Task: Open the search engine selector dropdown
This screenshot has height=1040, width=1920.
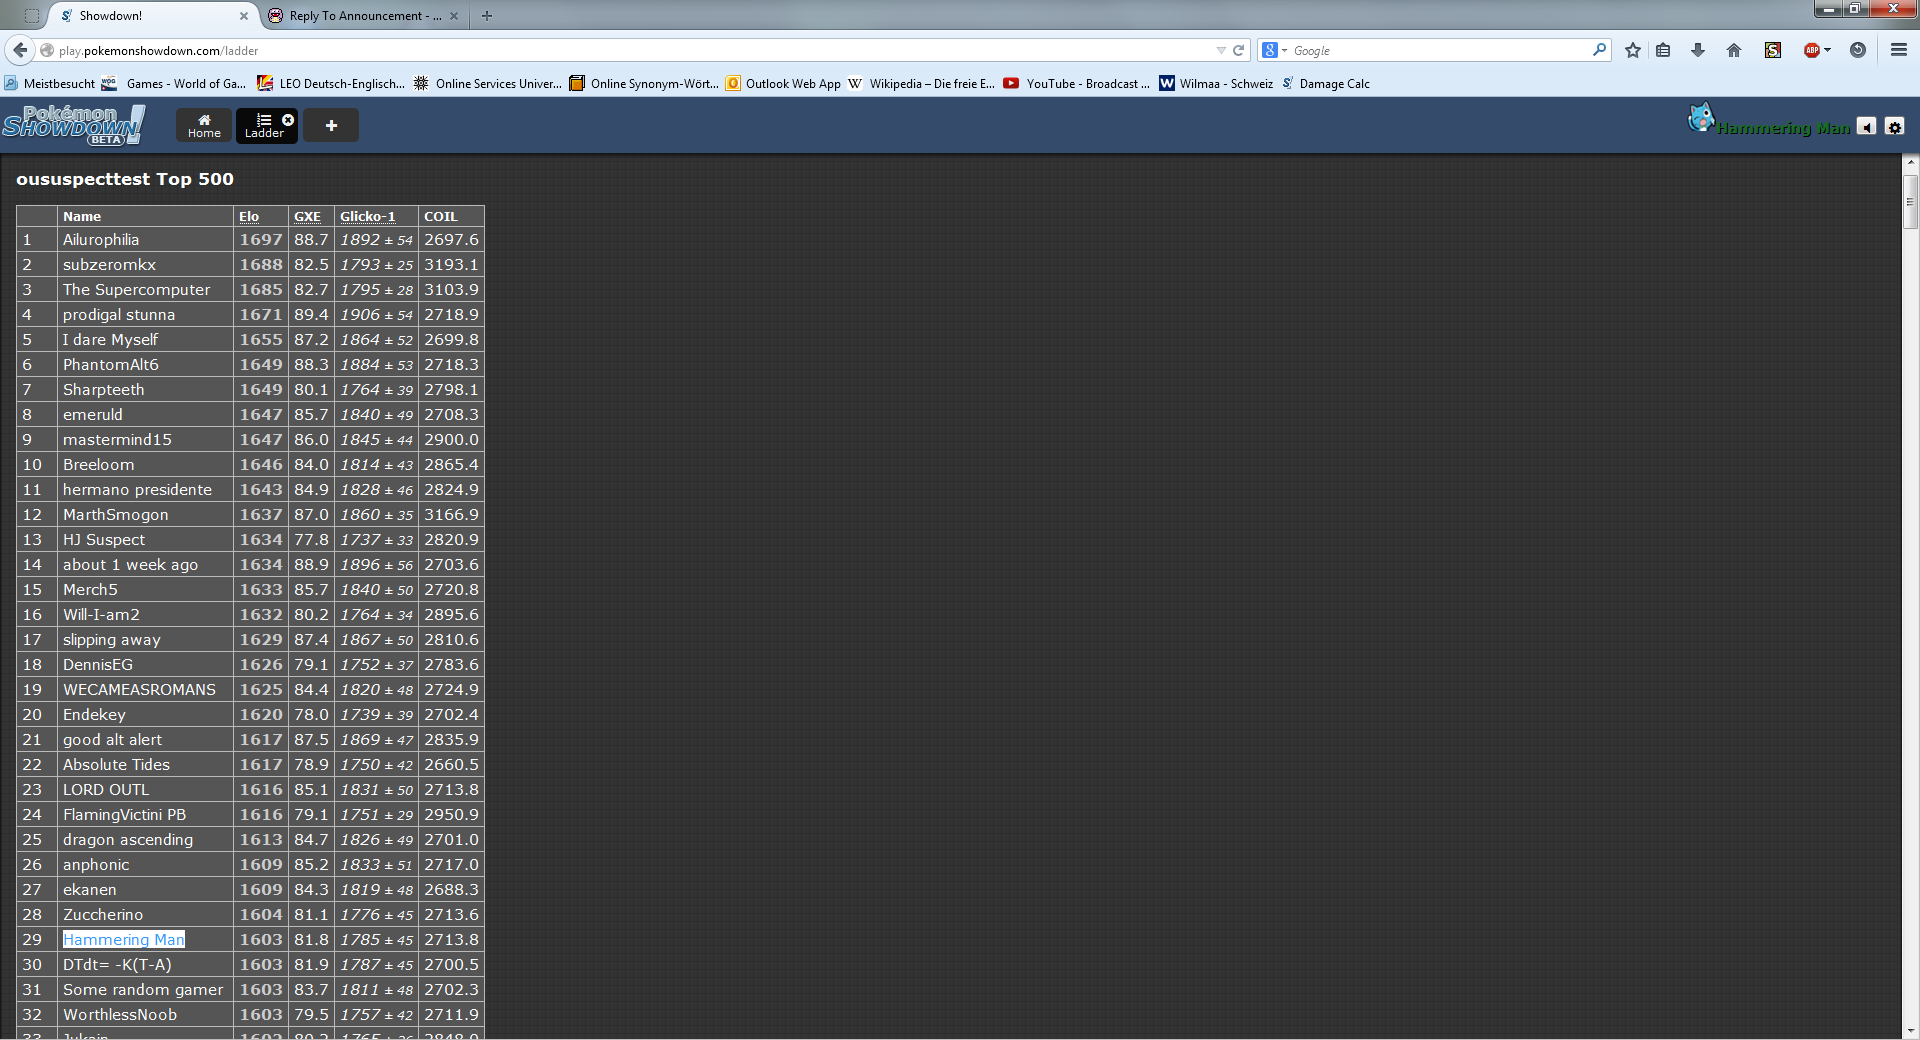Action: 1274,50
